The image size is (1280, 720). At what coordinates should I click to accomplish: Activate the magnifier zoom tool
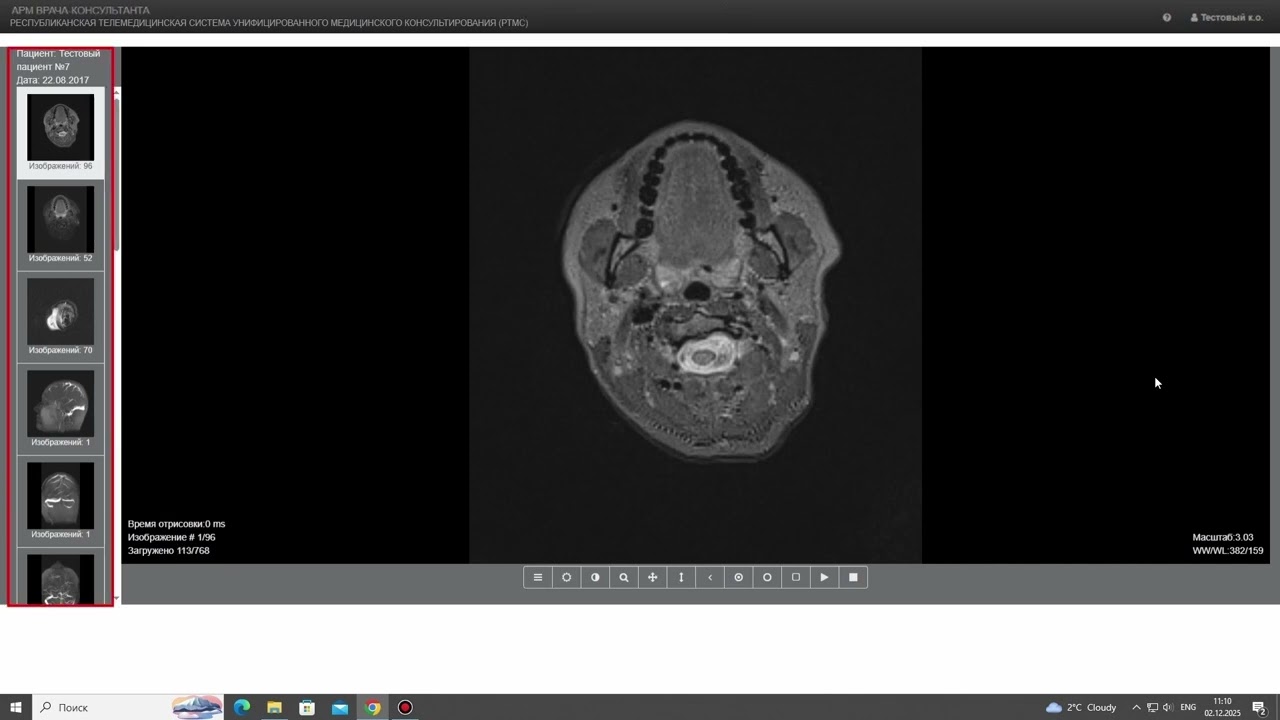pos(624,577)
